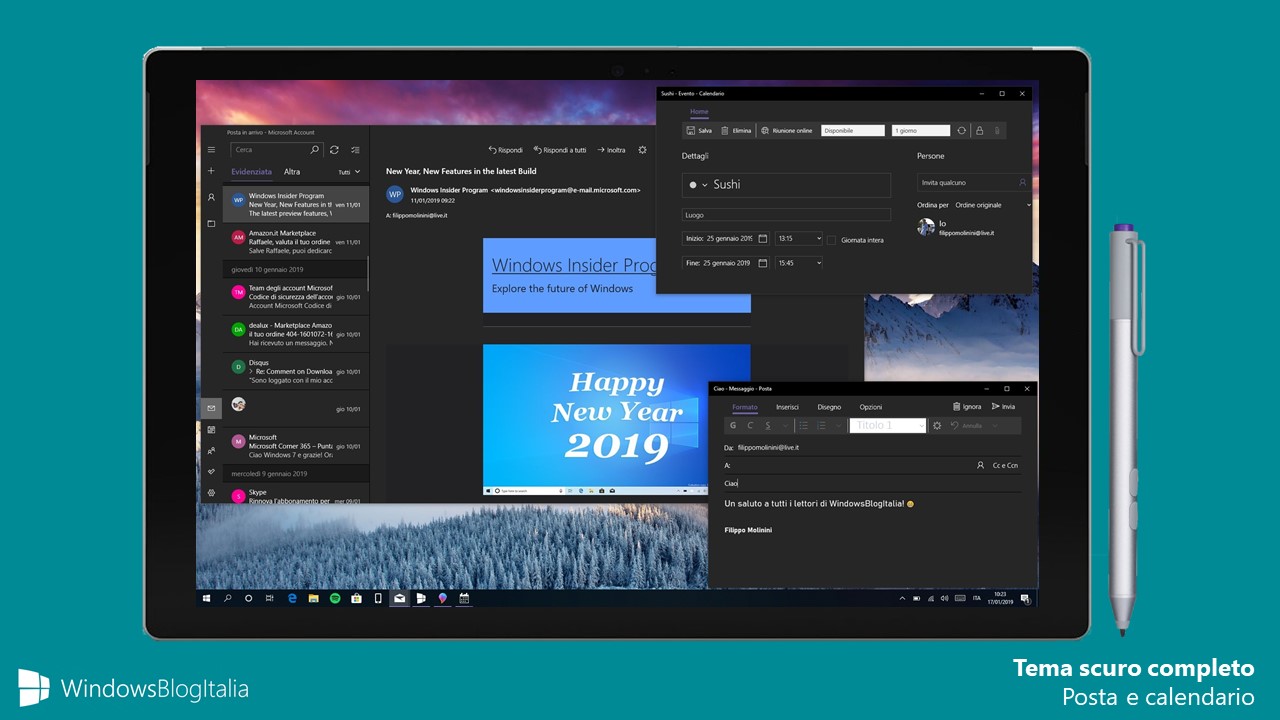This screenshot has width=1280, height=720.
Task: Open the Start menu on the taskbar
Action: click(207, 598)
